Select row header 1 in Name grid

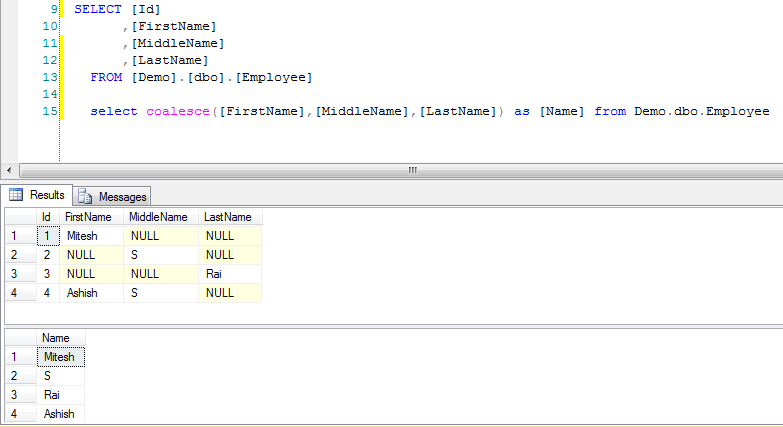click(x=20, y=357)
